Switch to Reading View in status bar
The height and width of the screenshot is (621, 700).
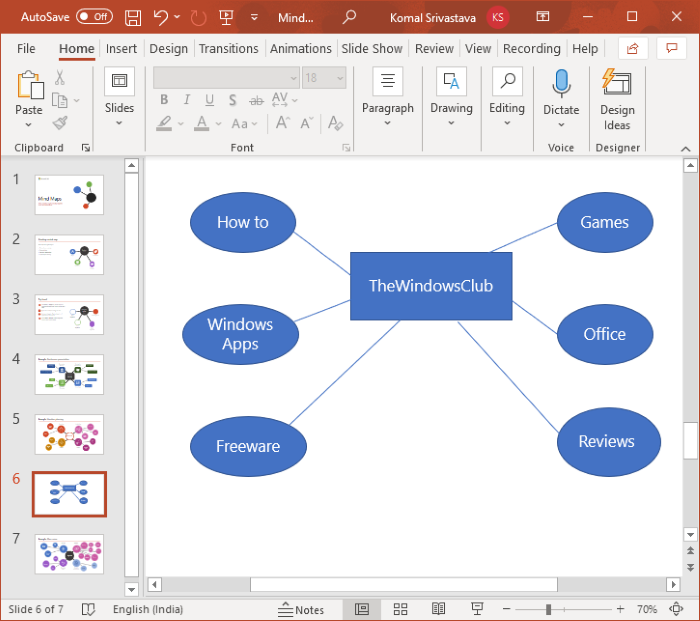point(438,609)
